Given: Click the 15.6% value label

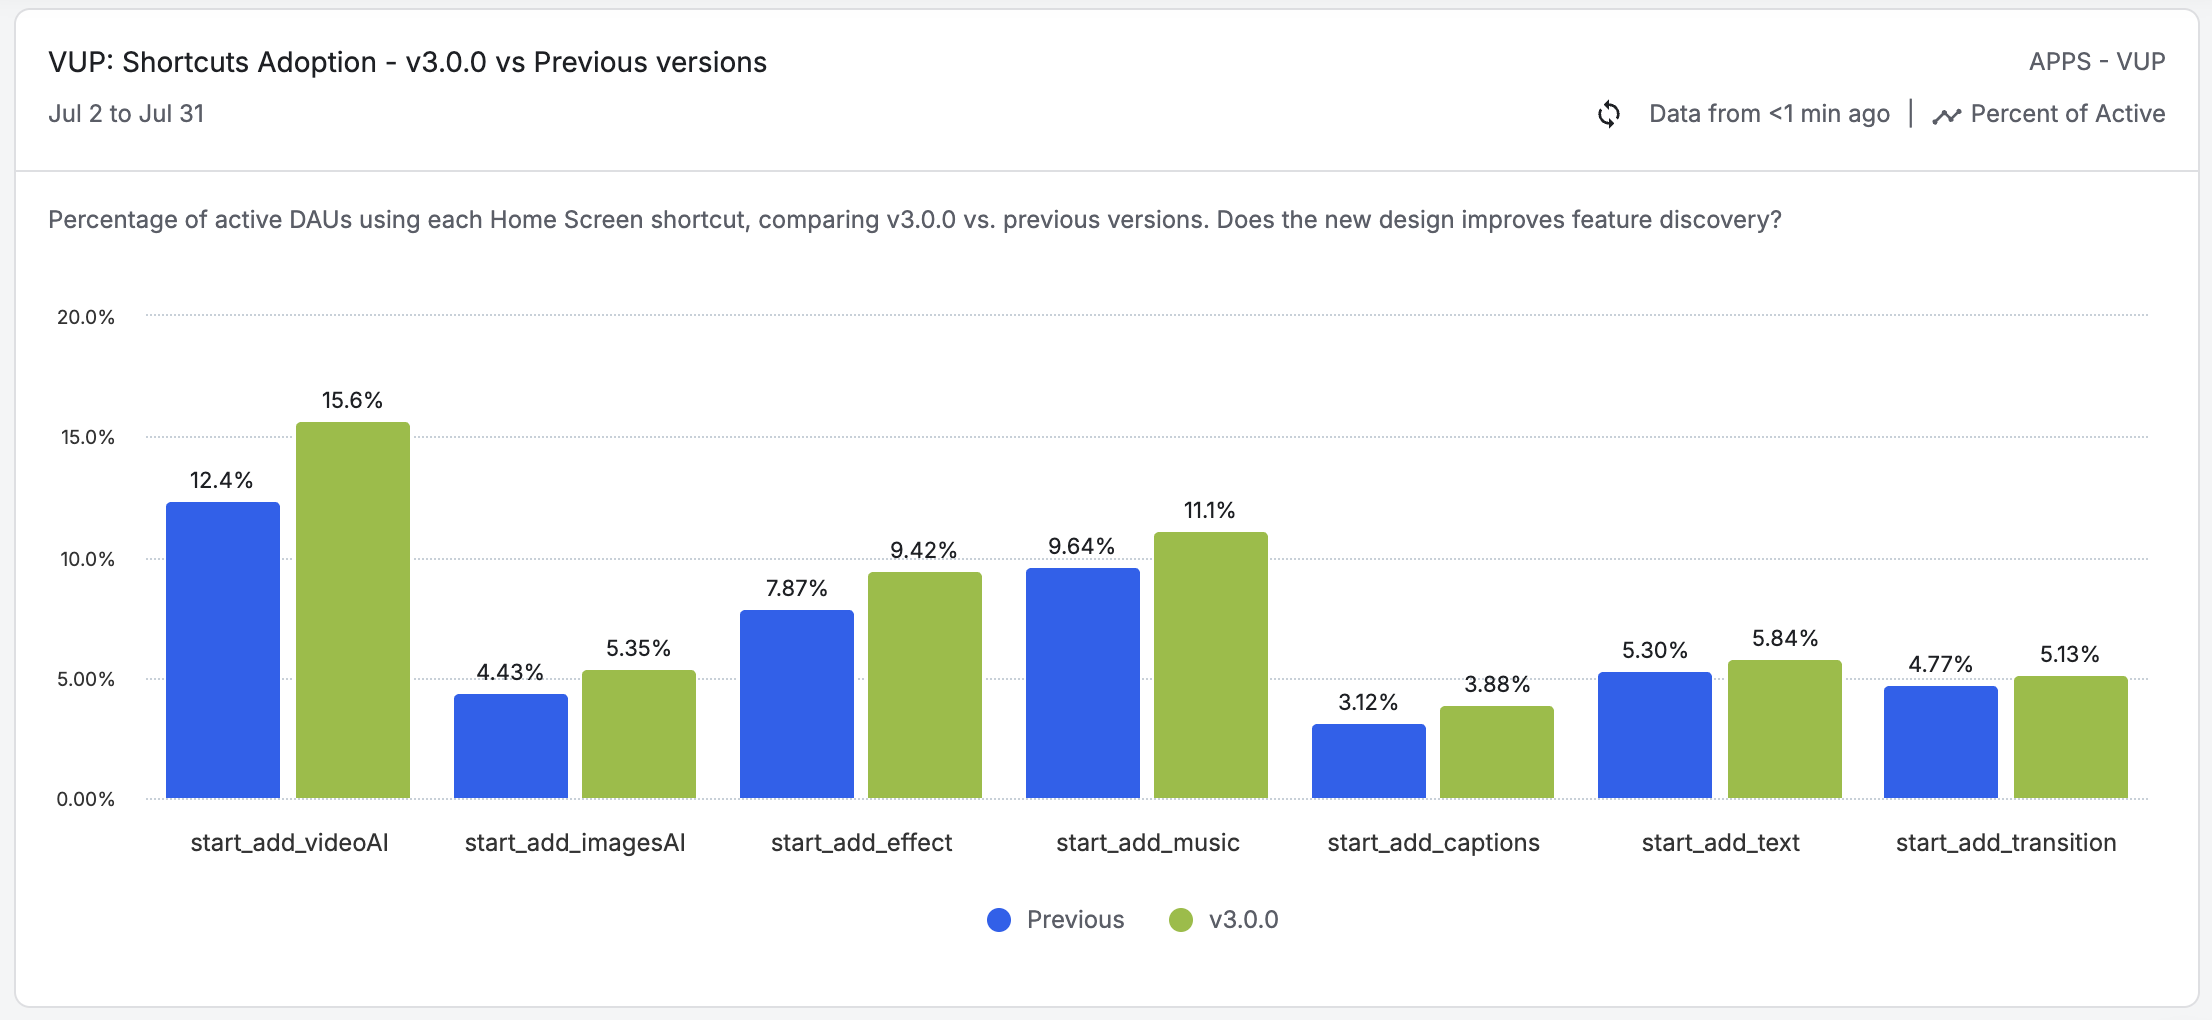Looking at the screenshot, I should 352,400.
